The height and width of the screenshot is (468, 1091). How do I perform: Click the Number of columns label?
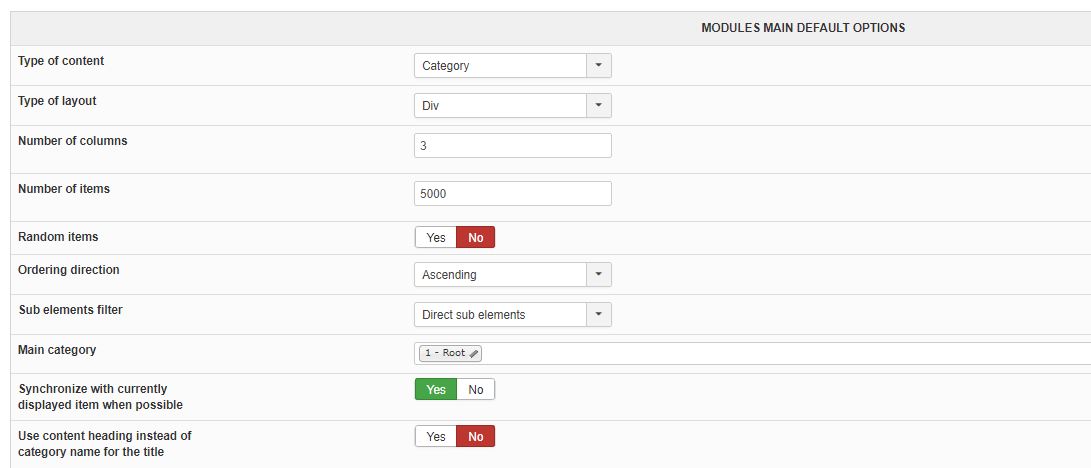pos(73,141)
